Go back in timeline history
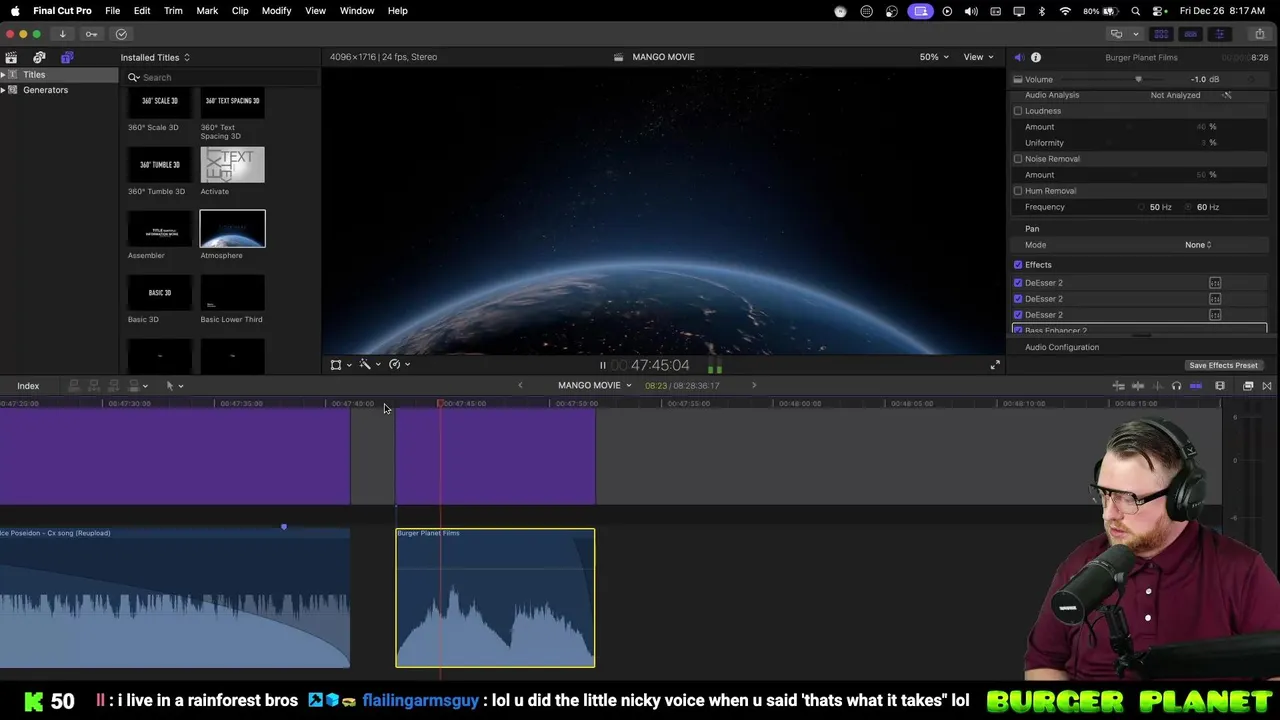Screen dimensions: 1280x720 [x=520, y=385]
